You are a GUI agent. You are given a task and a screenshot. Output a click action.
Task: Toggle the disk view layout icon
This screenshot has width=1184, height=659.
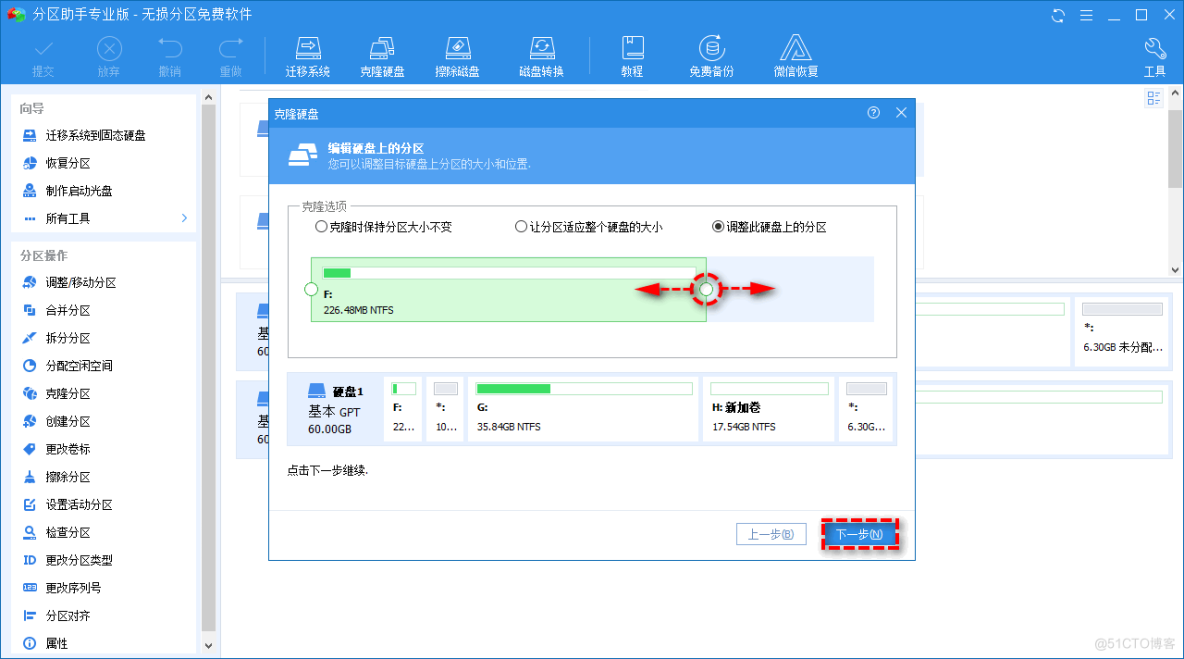(x=1153, y=98)
